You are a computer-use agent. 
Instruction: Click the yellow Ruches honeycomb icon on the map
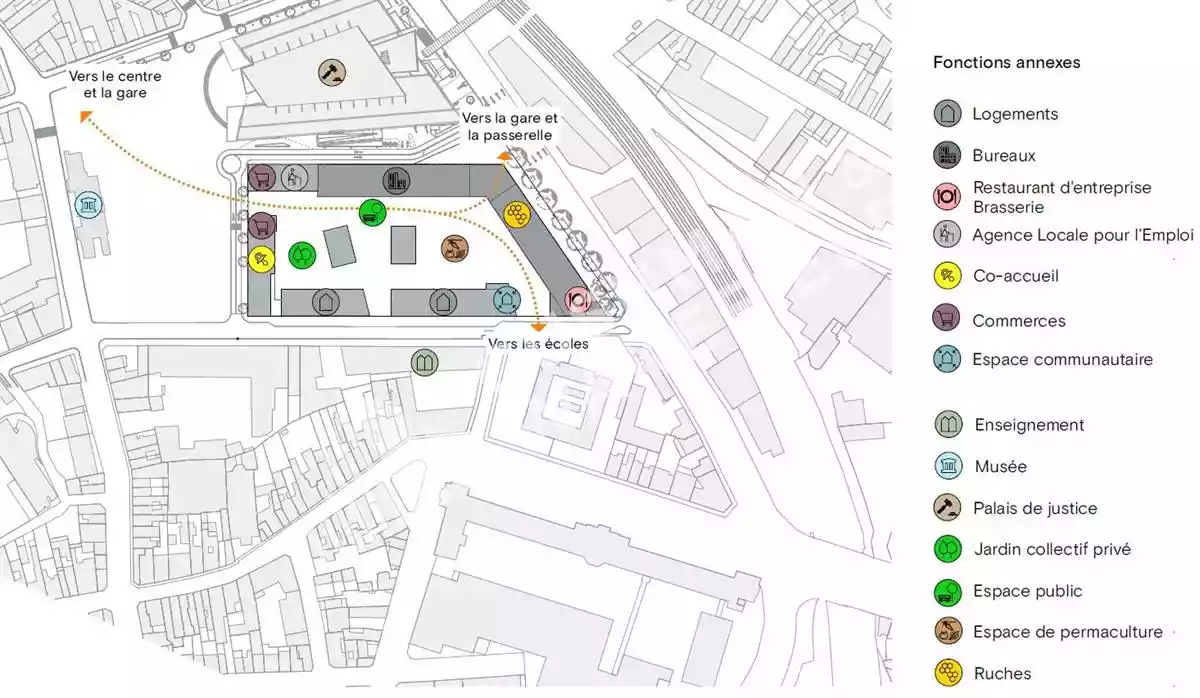[x=516, y=213]
